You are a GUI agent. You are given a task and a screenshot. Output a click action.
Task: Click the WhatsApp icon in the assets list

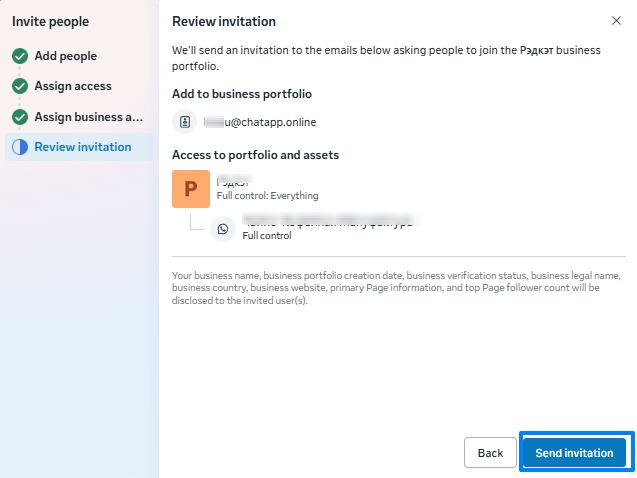tap(222, 229)
